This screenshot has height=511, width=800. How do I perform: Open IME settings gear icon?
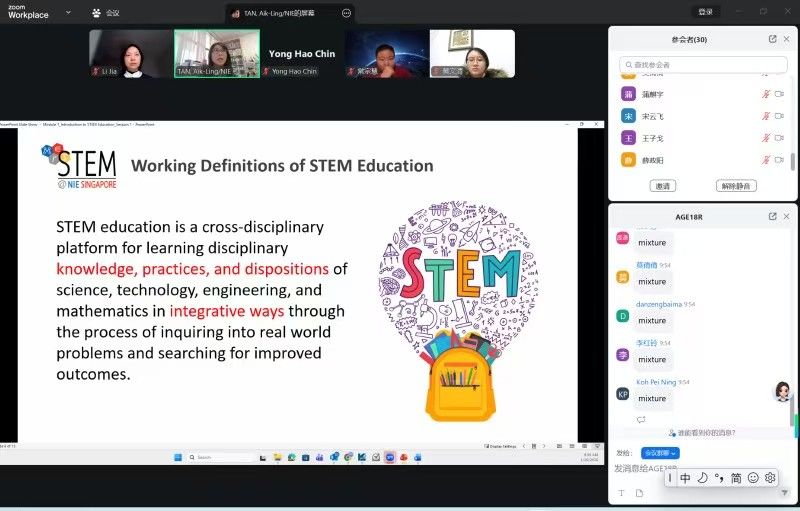(x=770, y=478)
